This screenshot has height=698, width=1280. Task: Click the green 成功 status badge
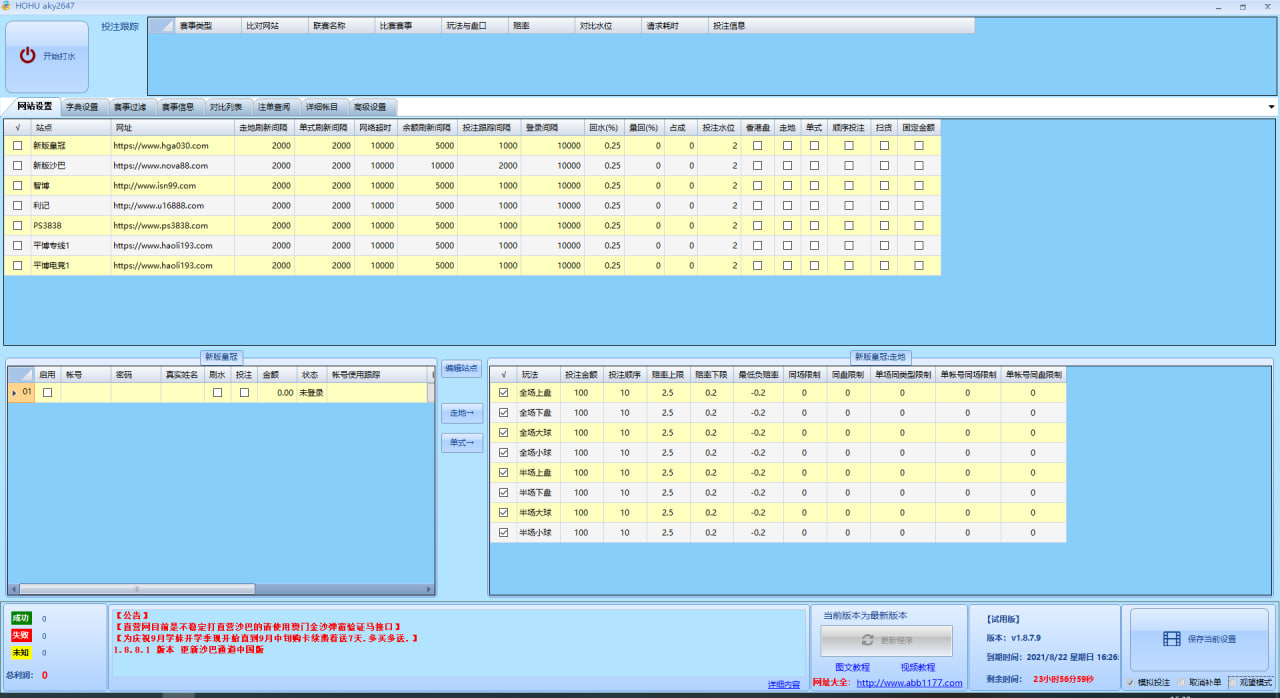21,618
